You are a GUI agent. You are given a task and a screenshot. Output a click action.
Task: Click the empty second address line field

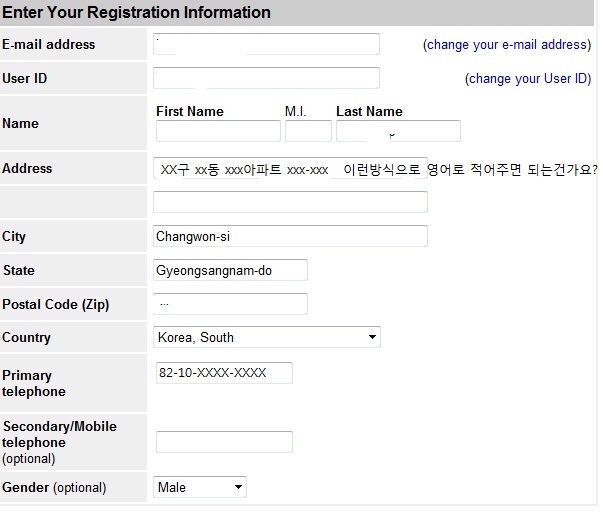coord(290,202)
